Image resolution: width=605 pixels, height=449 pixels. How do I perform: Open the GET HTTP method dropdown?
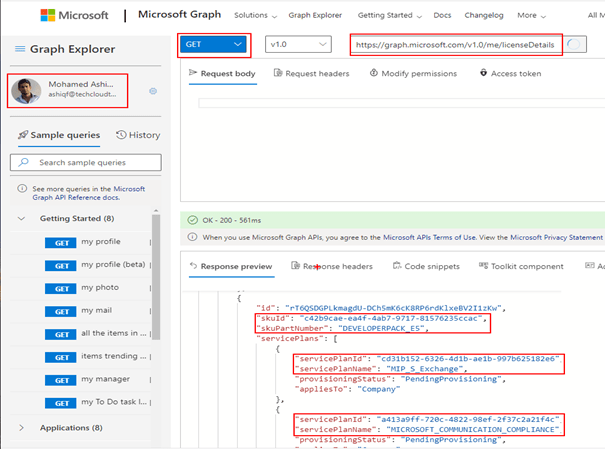pyautogui.click(x=213, y=45)
